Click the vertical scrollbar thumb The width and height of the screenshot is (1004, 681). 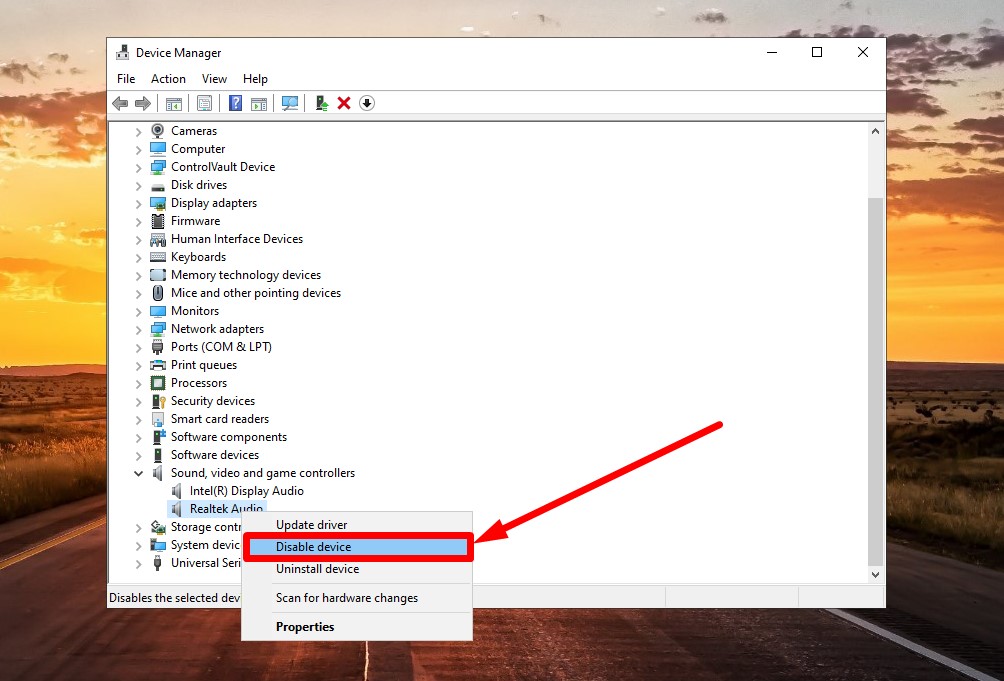click(875, 381)
